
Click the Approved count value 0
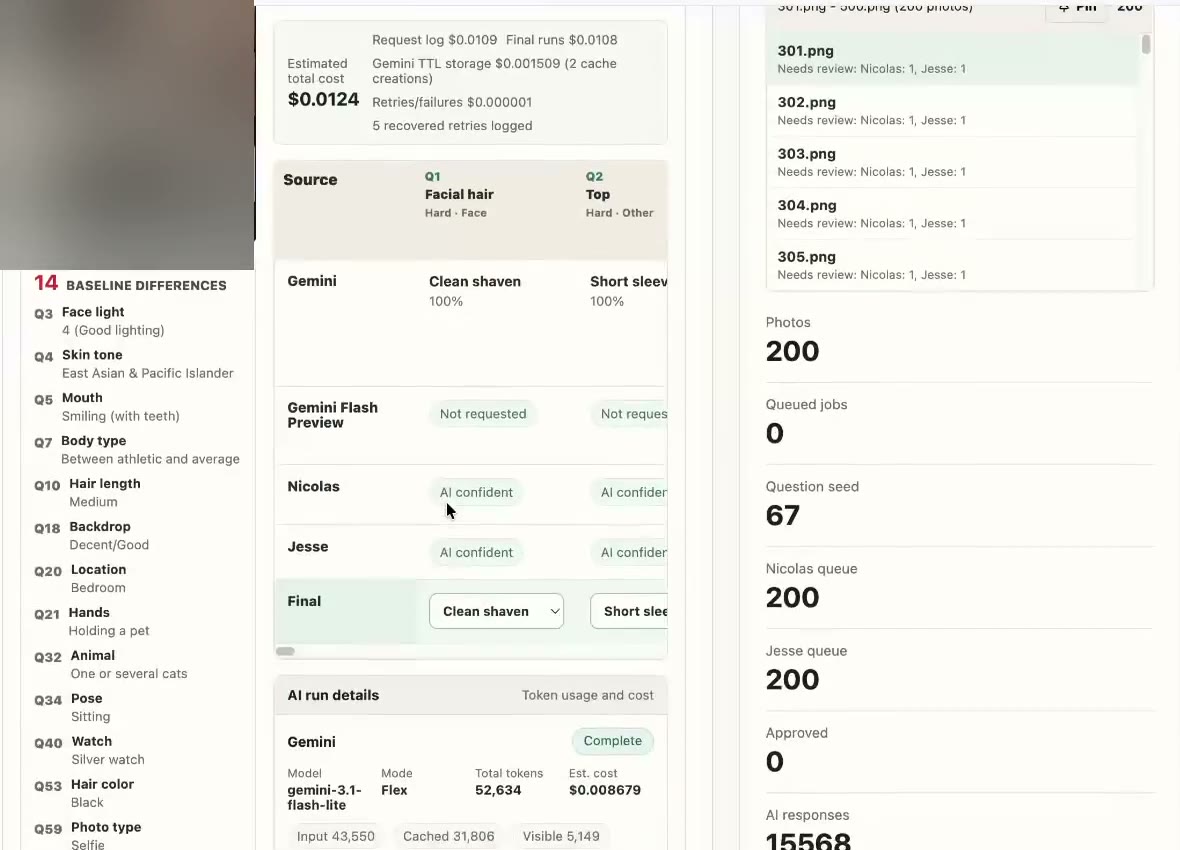(774, 761)
